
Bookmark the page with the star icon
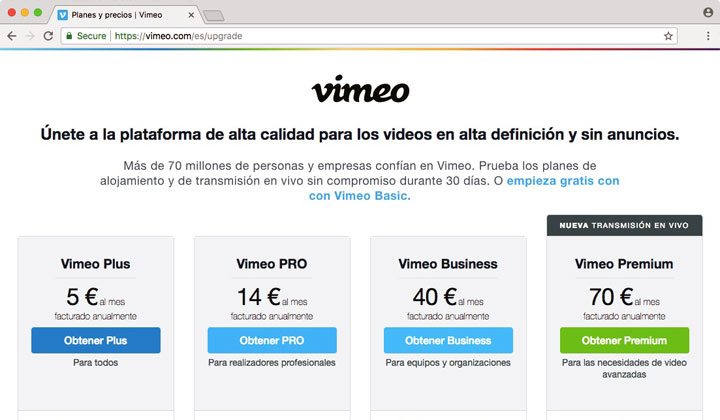click(668, 36)
